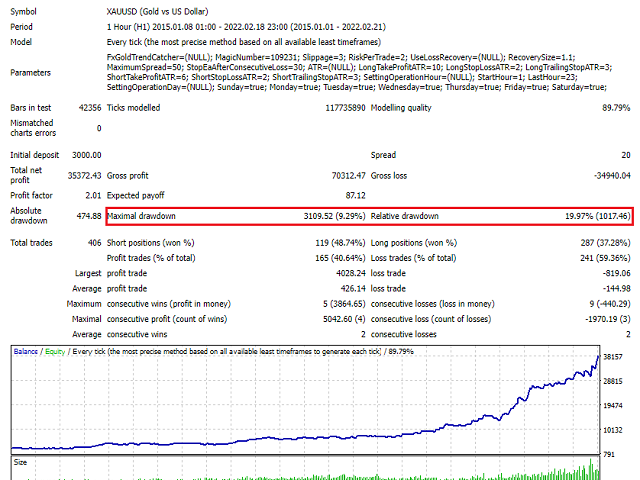This screenshot has height=480, width=640.
Task: Click the Mismatched charts errors value 0
Action: pos(99,128)
